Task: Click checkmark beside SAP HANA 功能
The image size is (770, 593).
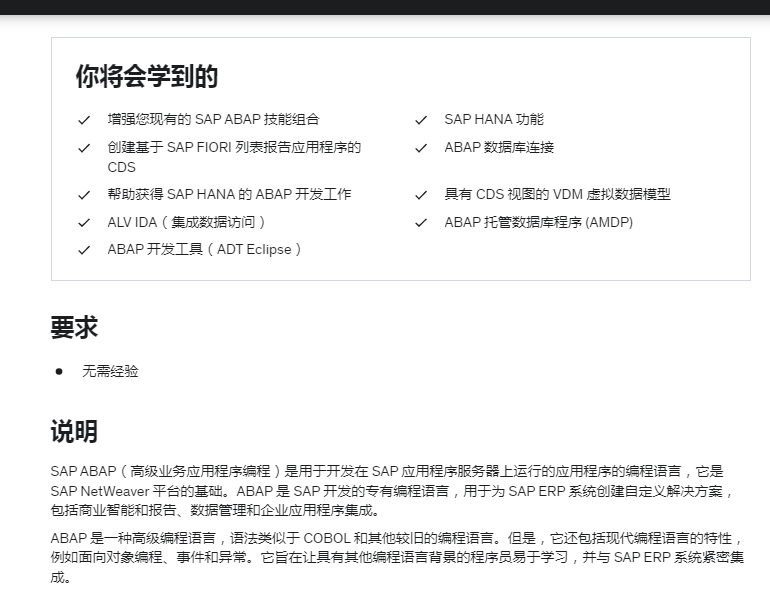Action: [421, 120]
